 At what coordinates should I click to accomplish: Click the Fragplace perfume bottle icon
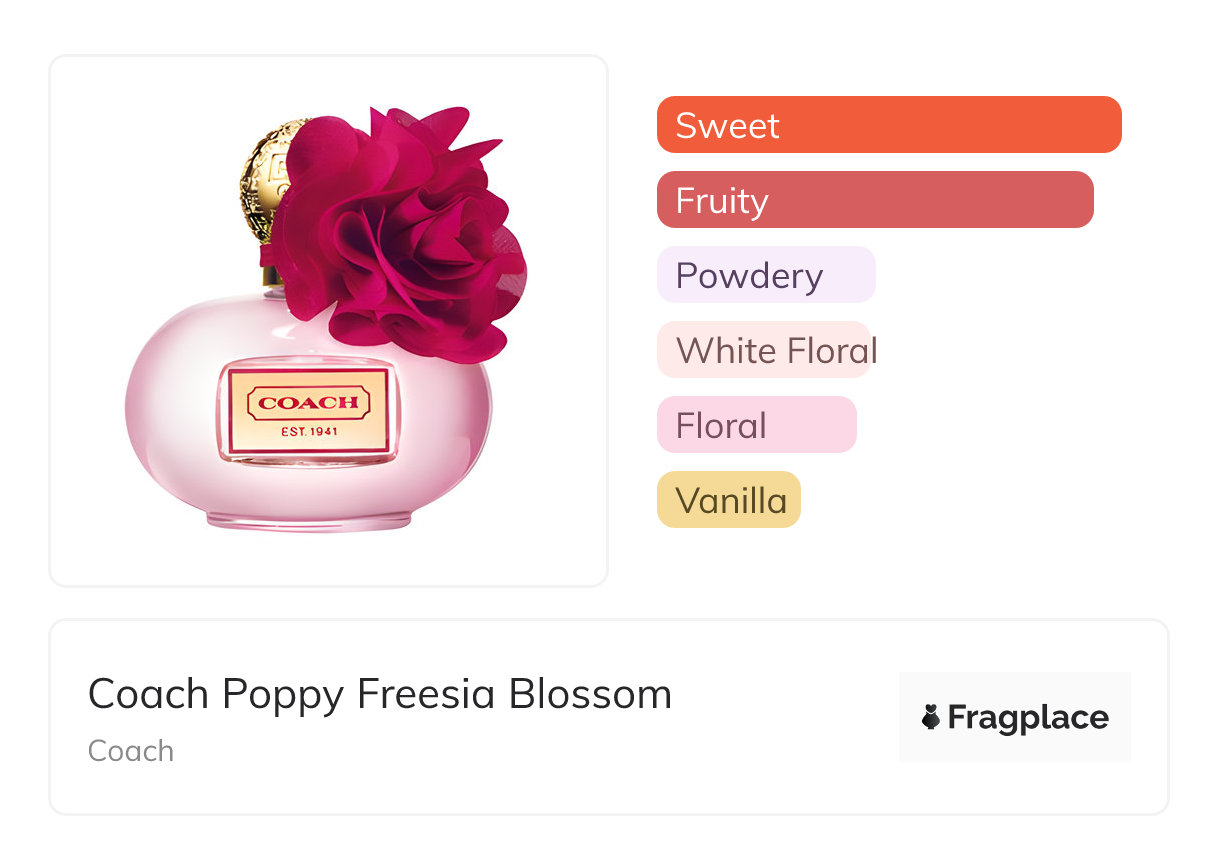tap(931, 717)
